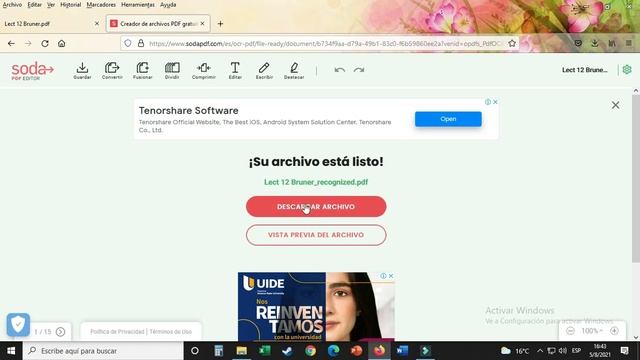
Task: Open Excel from taskbar
Action: click(x=264, y=351)
